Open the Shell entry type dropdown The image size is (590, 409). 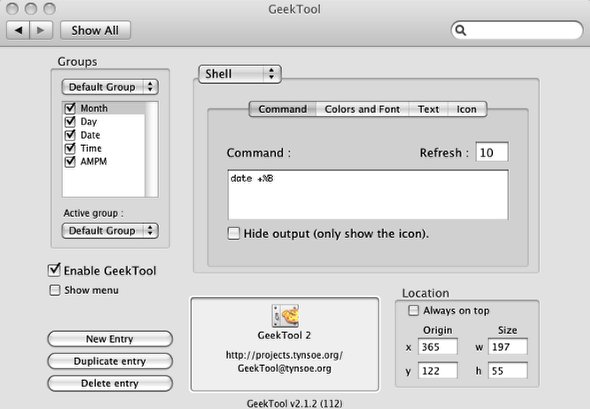point(240,74)
